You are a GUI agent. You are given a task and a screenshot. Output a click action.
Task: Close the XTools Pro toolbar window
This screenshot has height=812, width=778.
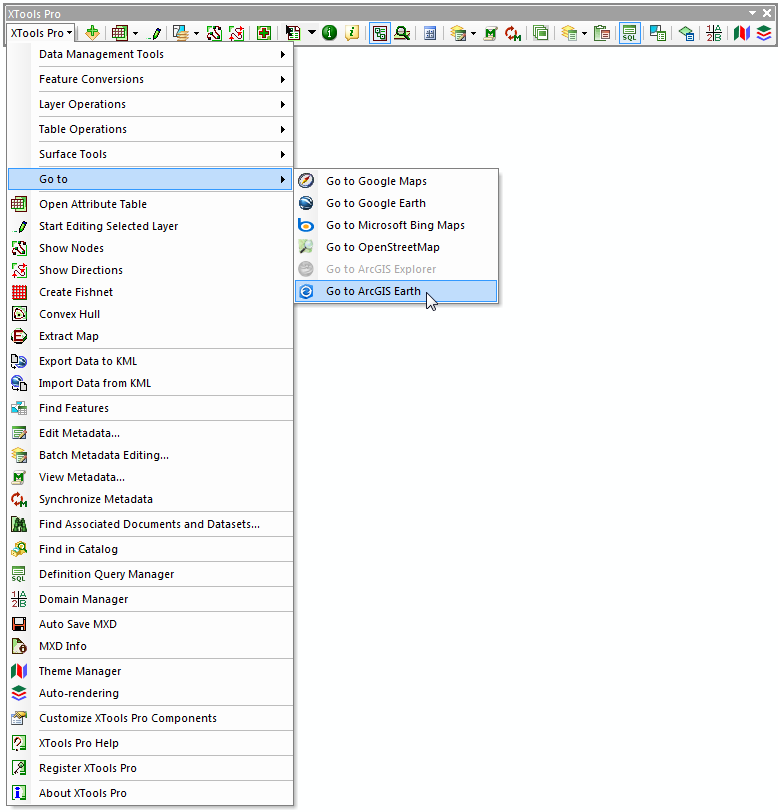click(767, 13)
